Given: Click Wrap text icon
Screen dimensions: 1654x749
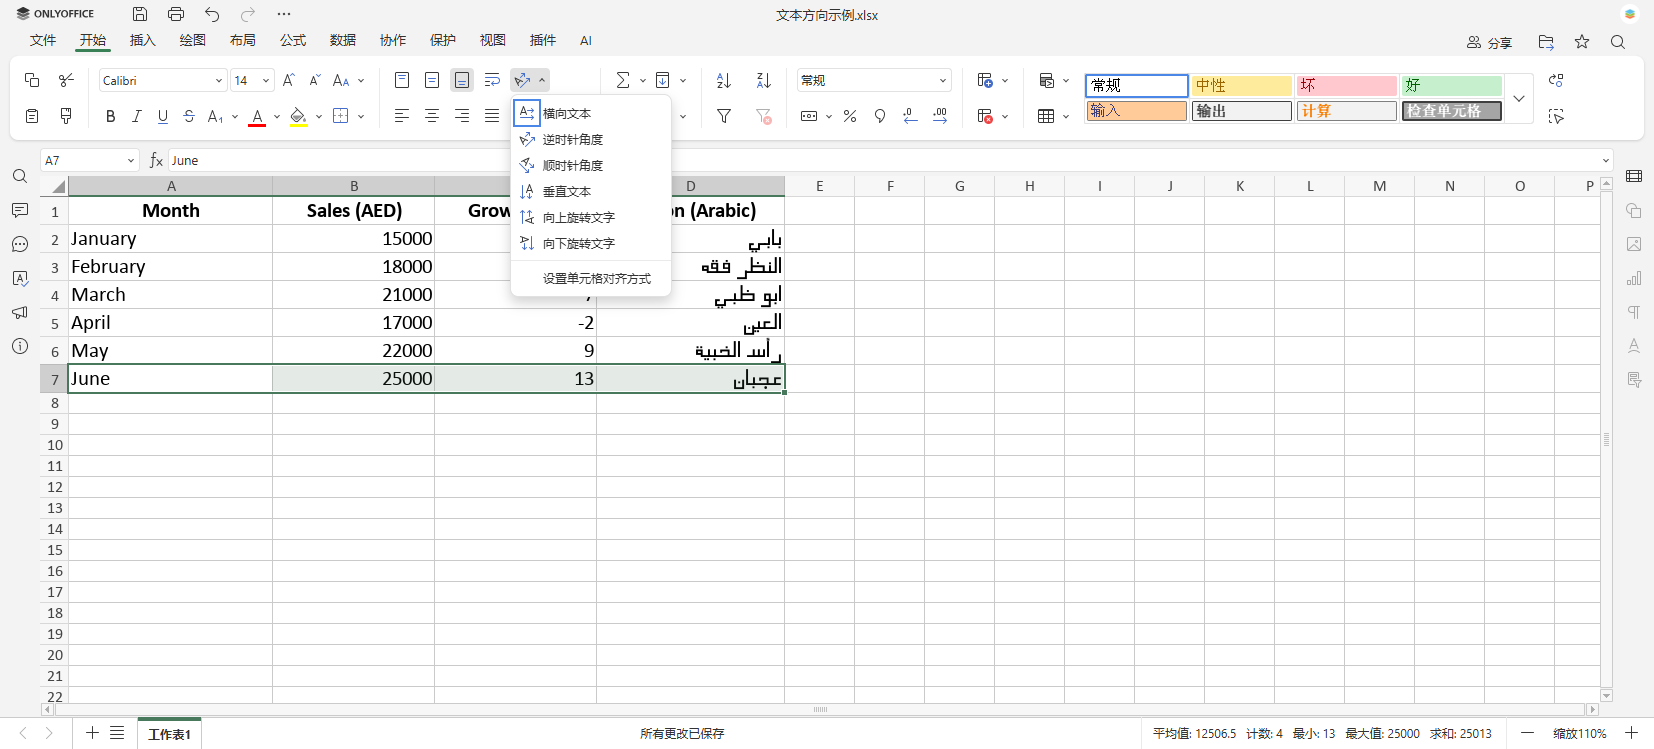Looking at the screenshot, I should coord(492,80).
